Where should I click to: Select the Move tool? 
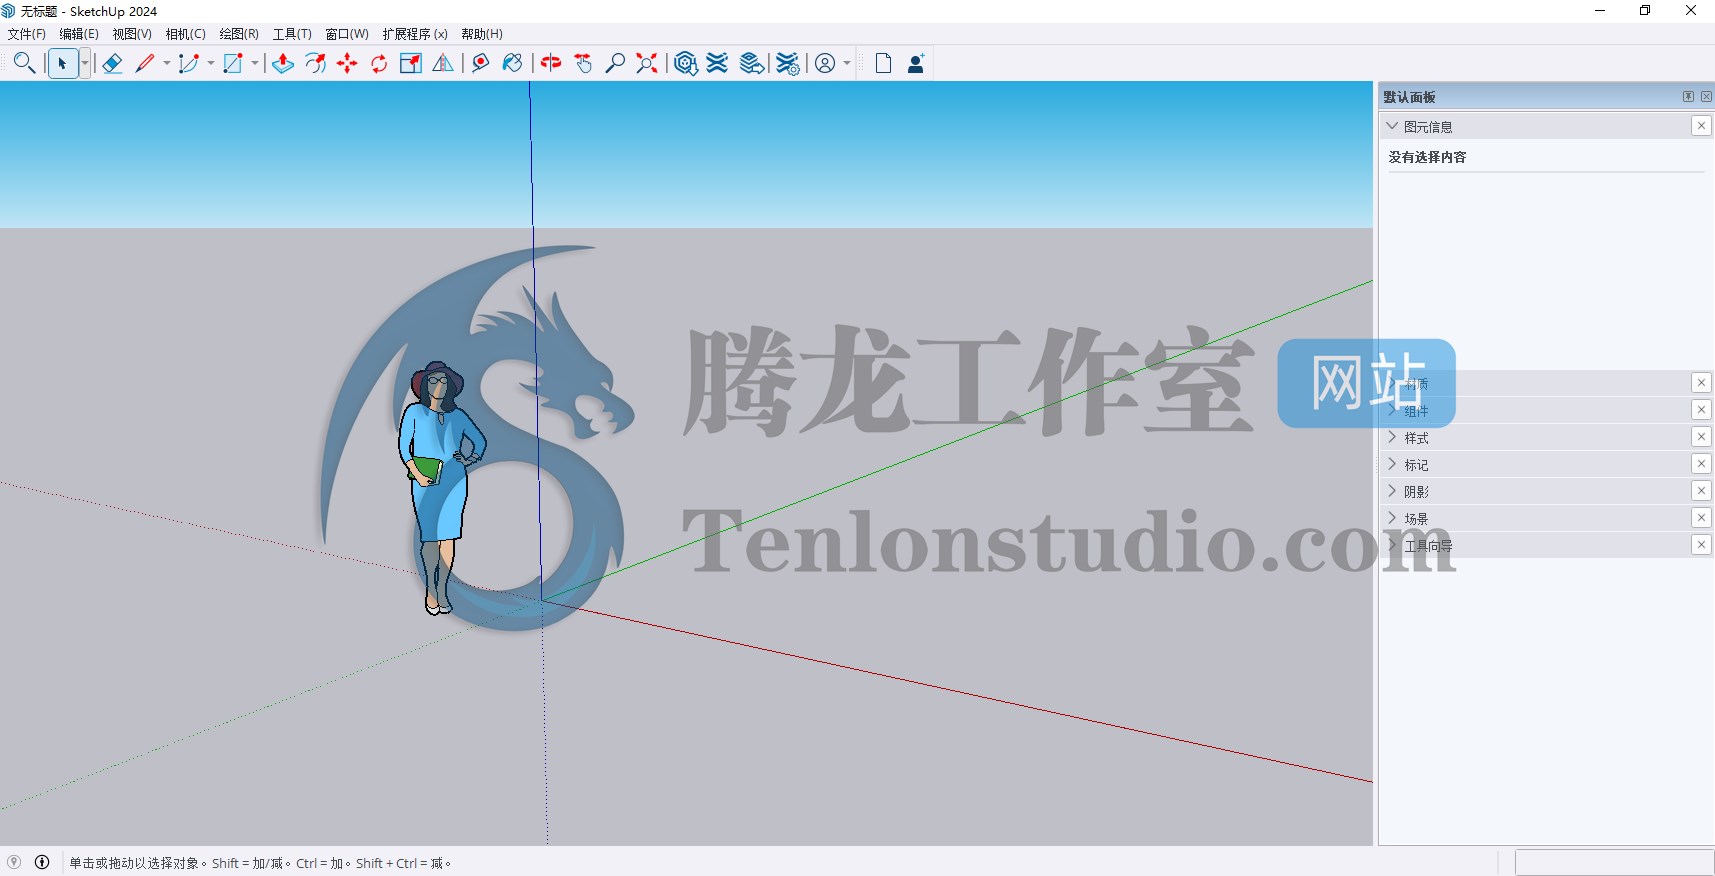click(x=347, y=63)
